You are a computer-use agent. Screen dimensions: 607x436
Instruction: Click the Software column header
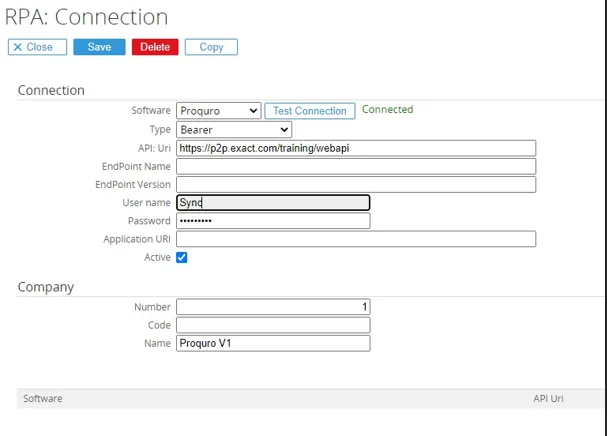43,398
